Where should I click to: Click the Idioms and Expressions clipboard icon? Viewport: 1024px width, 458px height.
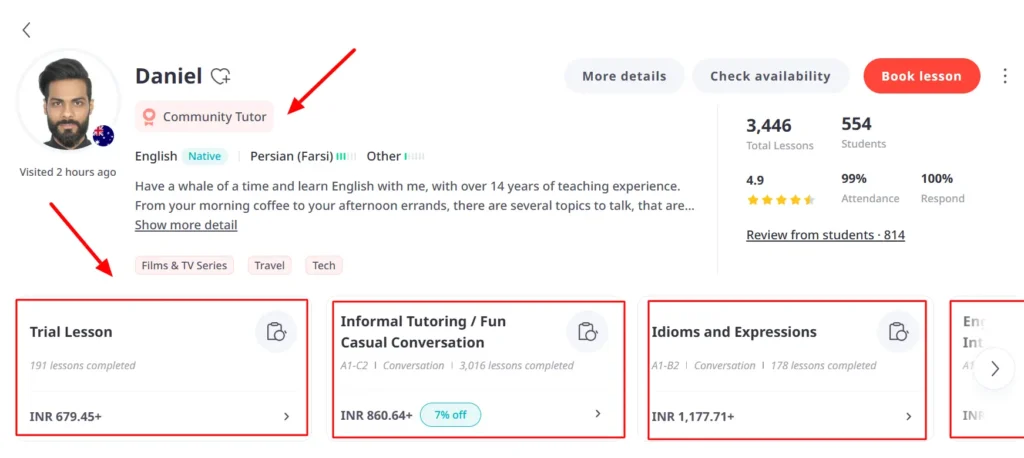pyautogui.click(x=898, y=332)
